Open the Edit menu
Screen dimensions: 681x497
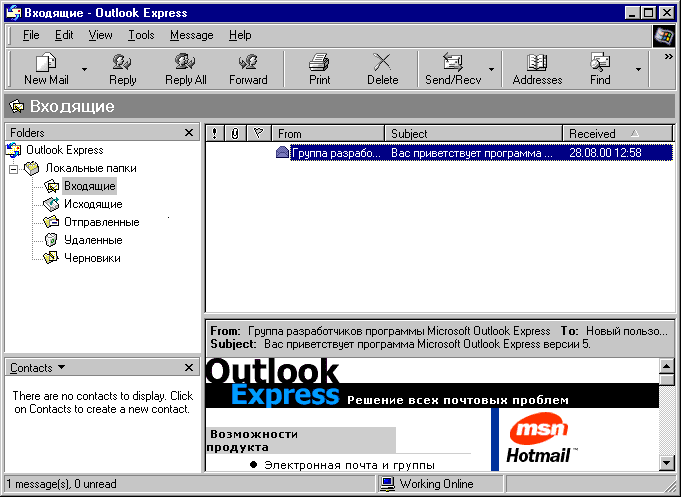[64, 35]
